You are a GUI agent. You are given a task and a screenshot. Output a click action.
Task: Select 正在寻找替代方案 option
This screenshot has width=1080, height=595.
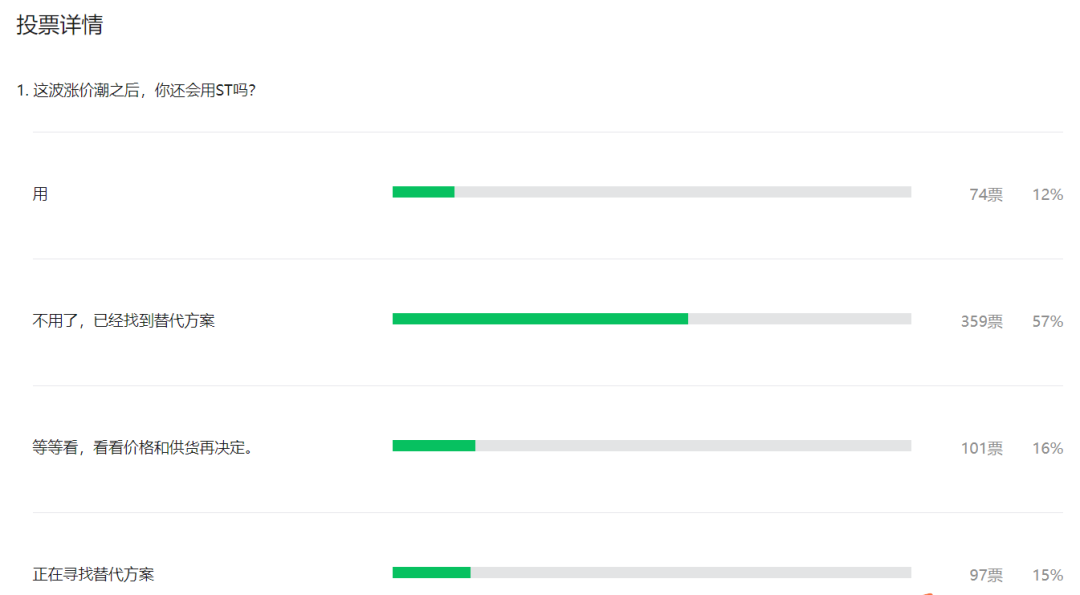pyautogui.click(x=94, y=574)
